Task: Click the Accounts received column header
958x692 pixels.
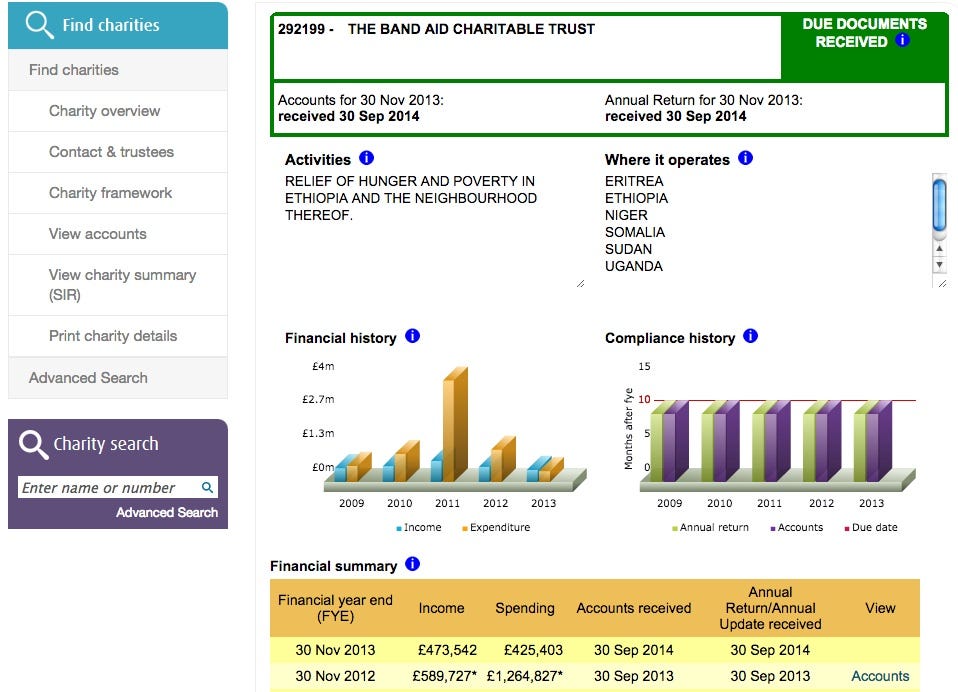Action: click(x=634, y=608)
